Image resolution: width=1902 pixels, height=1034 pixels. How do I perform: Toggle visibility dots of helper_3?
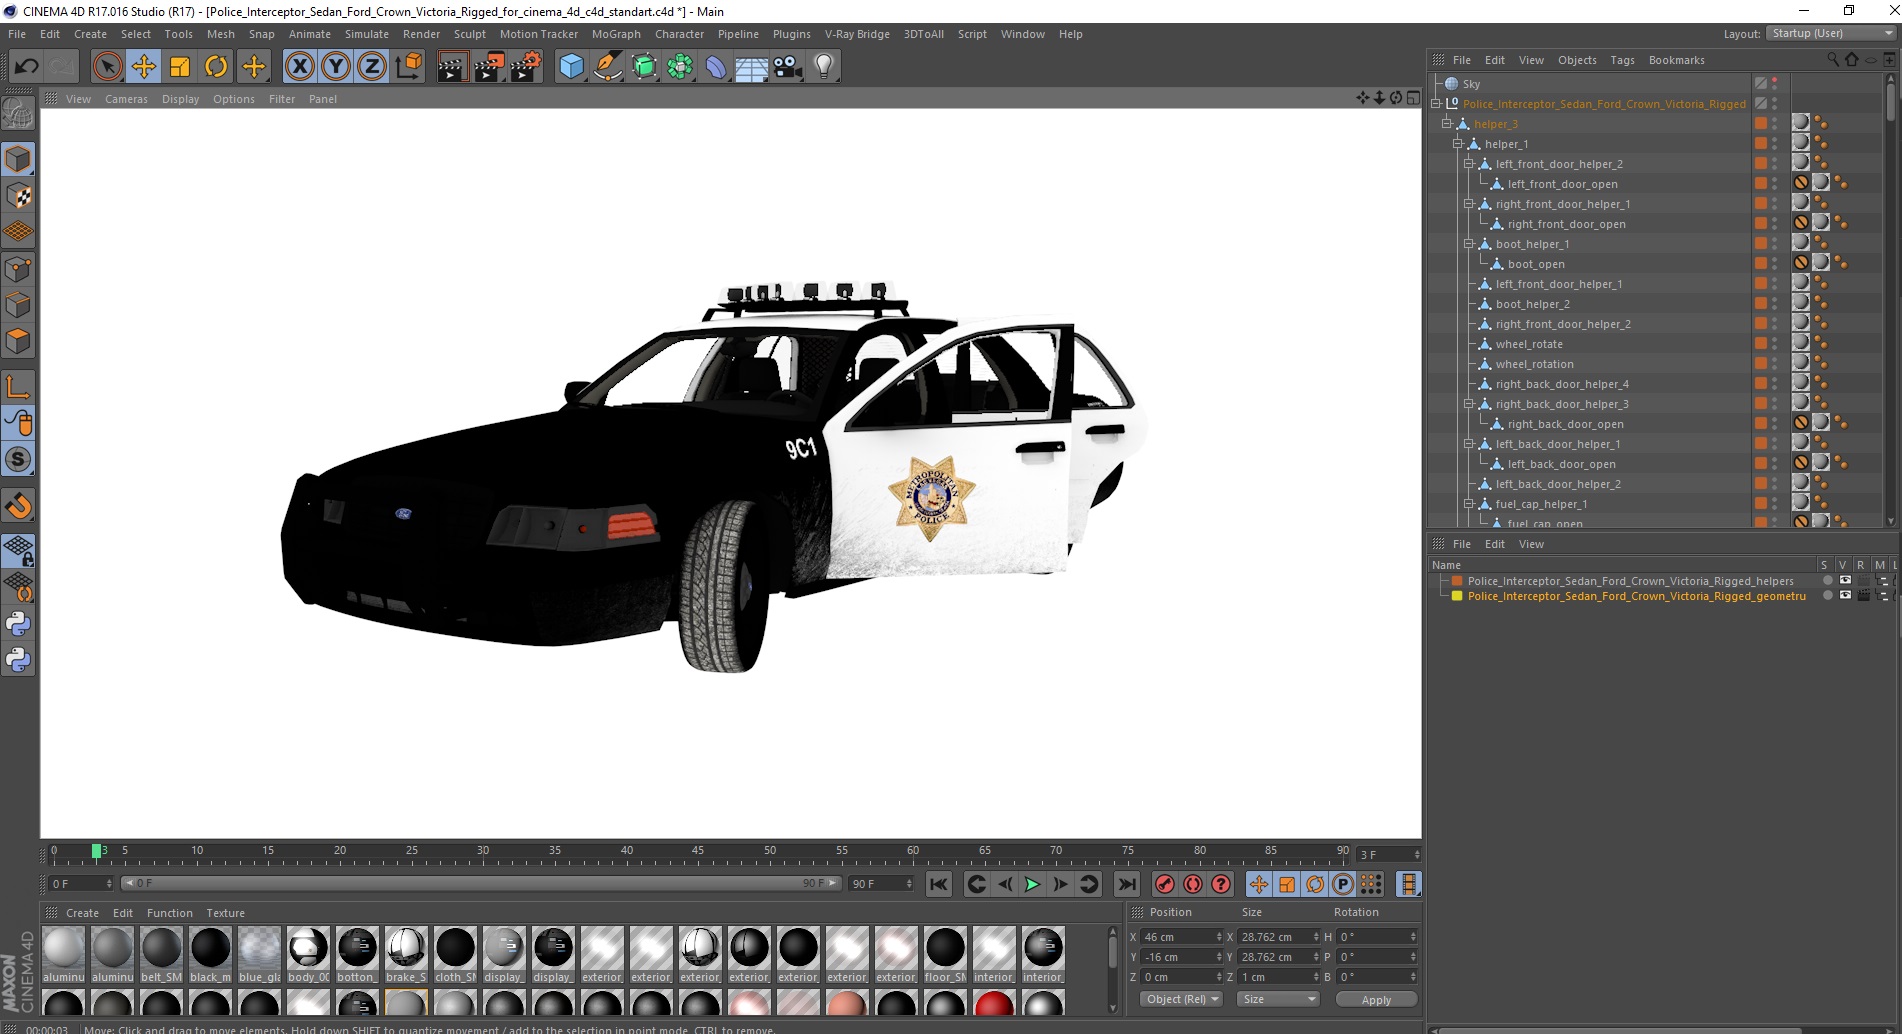pos(1775,124)
